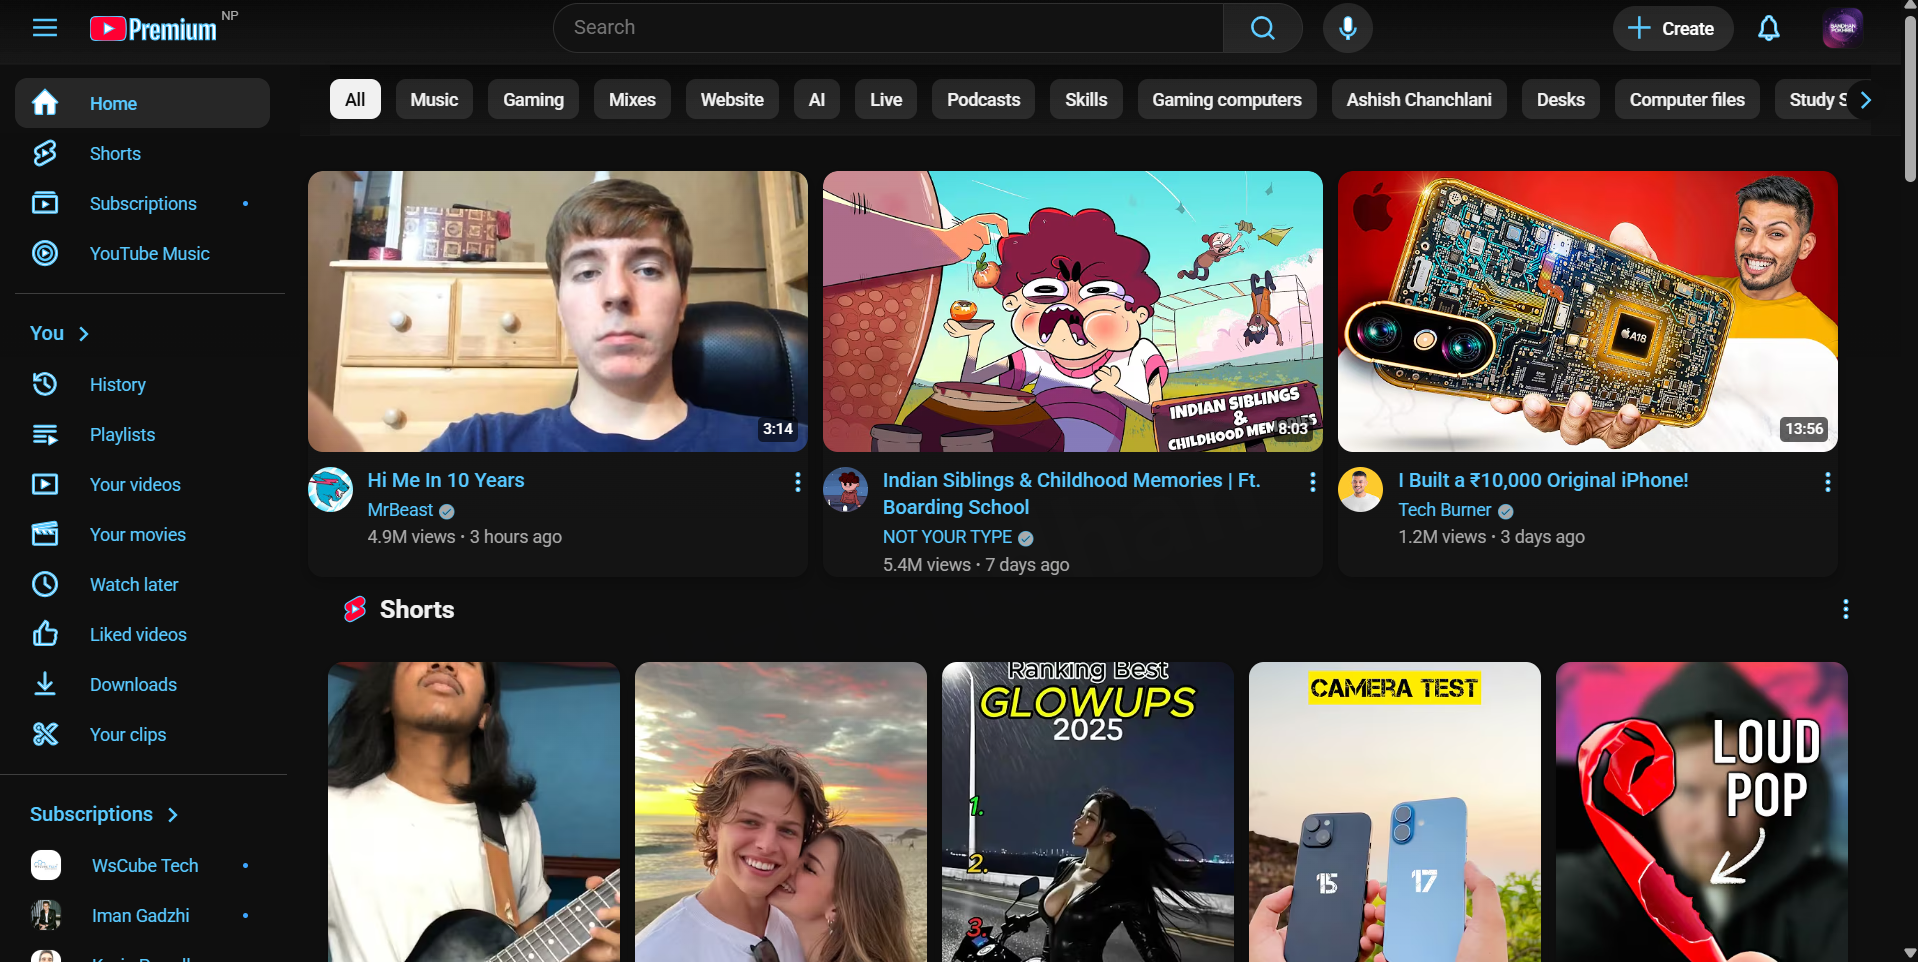Open options for Hi Me In 10 Years
1918x962 pixels.
coord(797,482)
